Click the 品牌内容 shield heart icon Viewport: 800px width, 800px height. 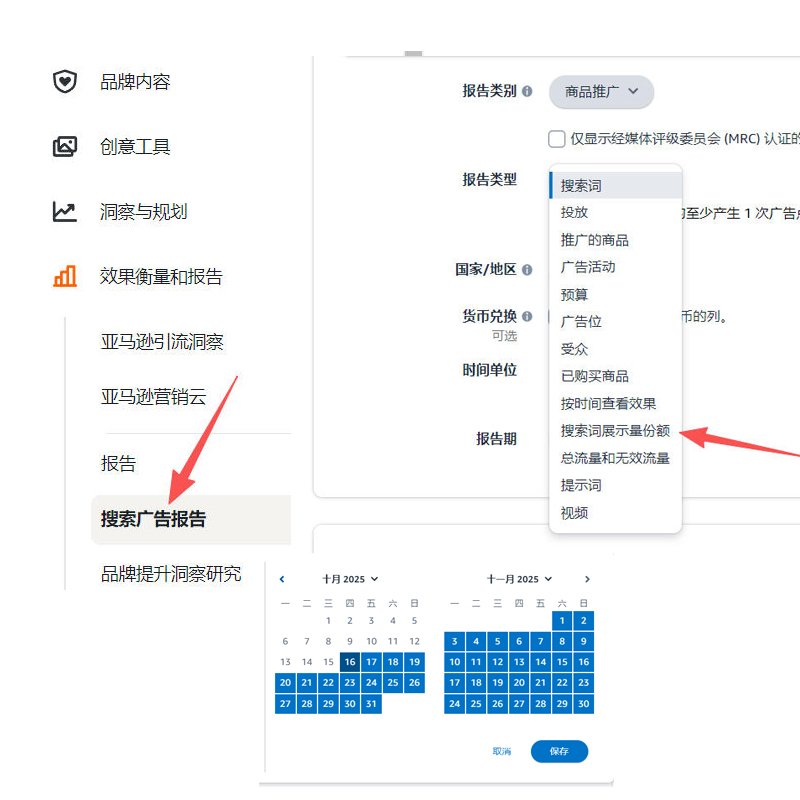(x=65, y=82)
